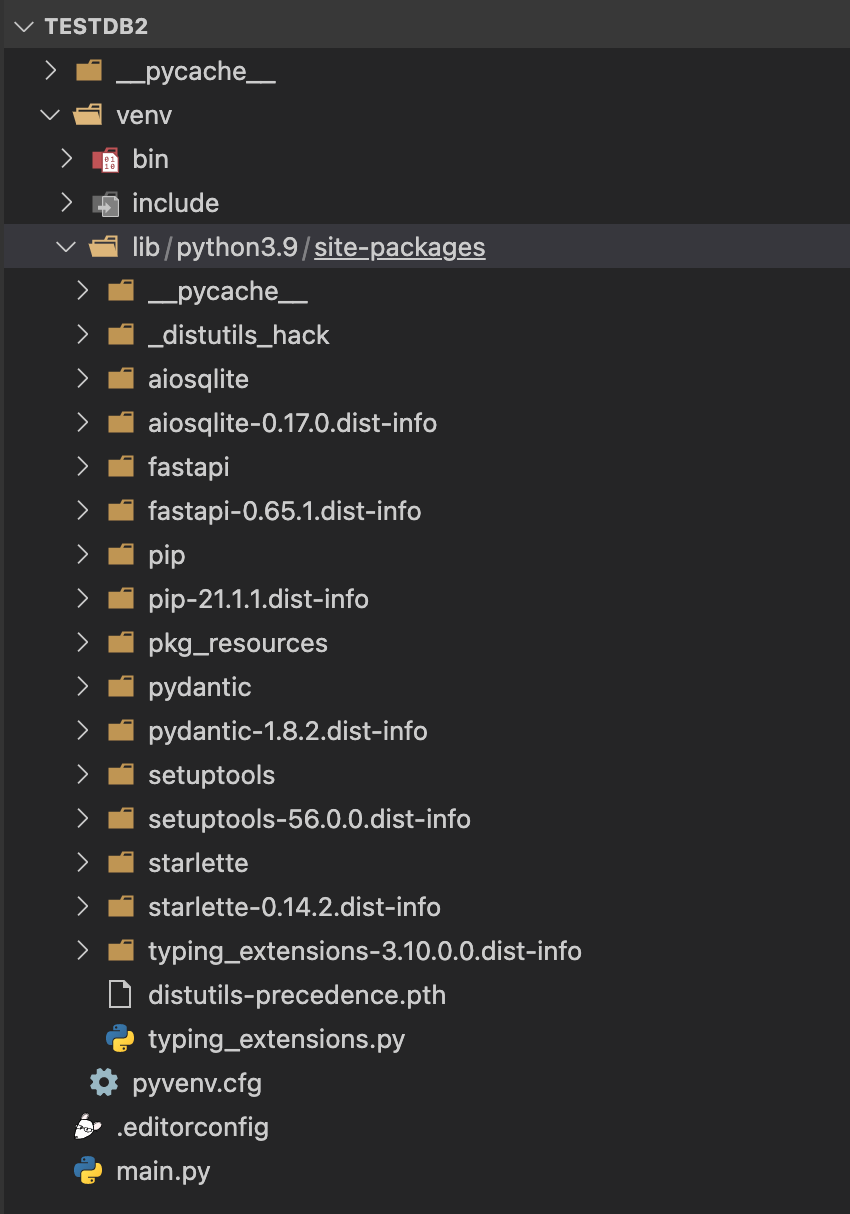
Task: Collapse the venv folder
Action: point(50,114)
